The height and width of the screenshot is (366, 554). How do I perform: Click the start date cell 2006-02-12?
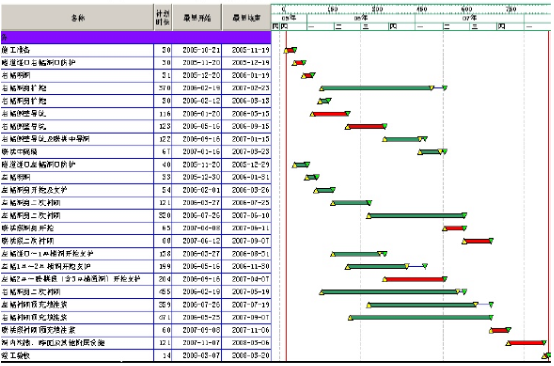(197, 101)
